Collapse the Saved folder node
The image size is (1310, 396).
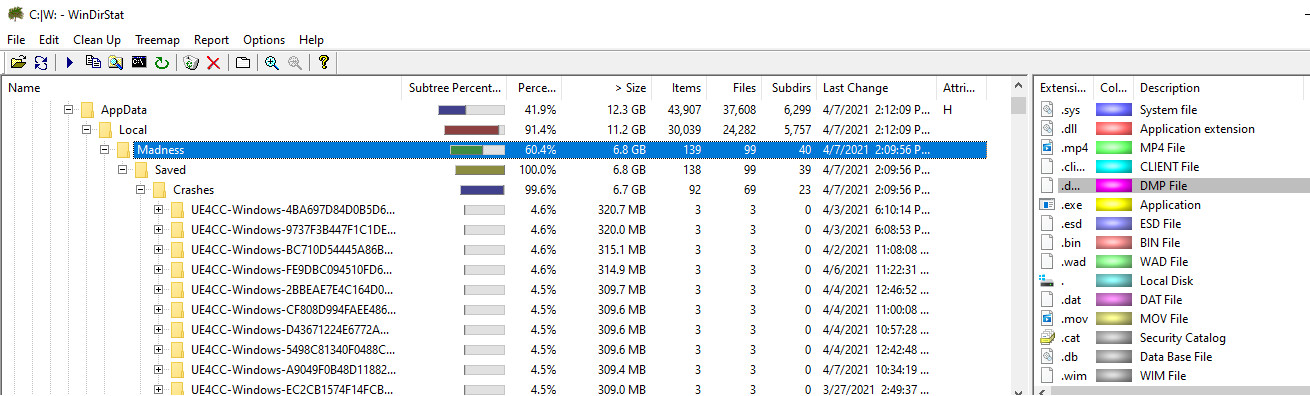click(x=123, y=170)
